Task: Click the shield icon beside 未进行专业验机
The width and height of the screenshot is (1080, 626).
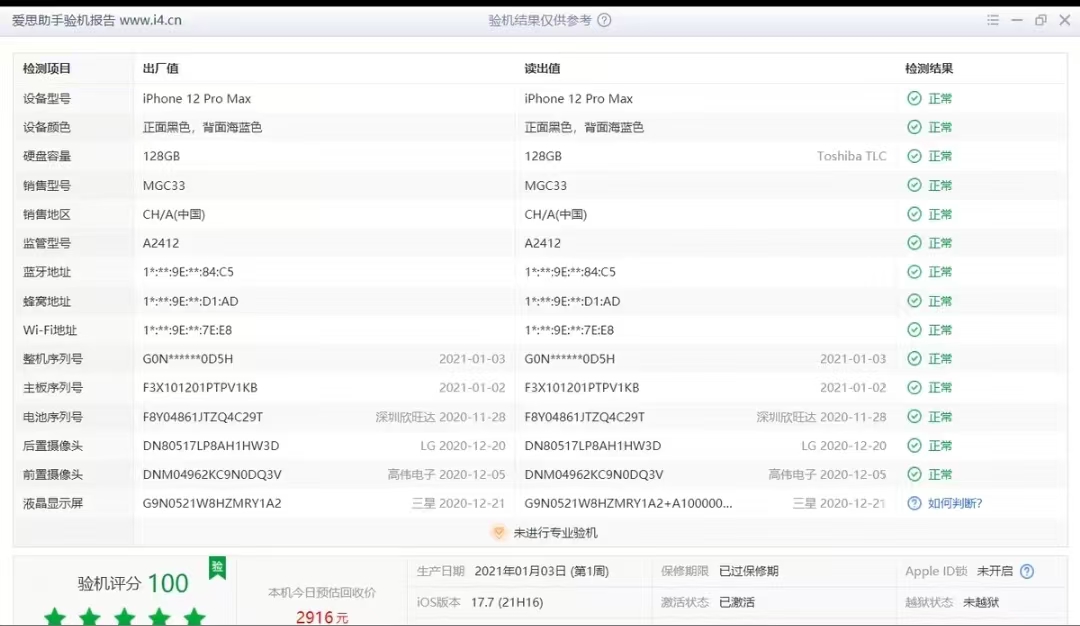Action: tap(498, 533)
